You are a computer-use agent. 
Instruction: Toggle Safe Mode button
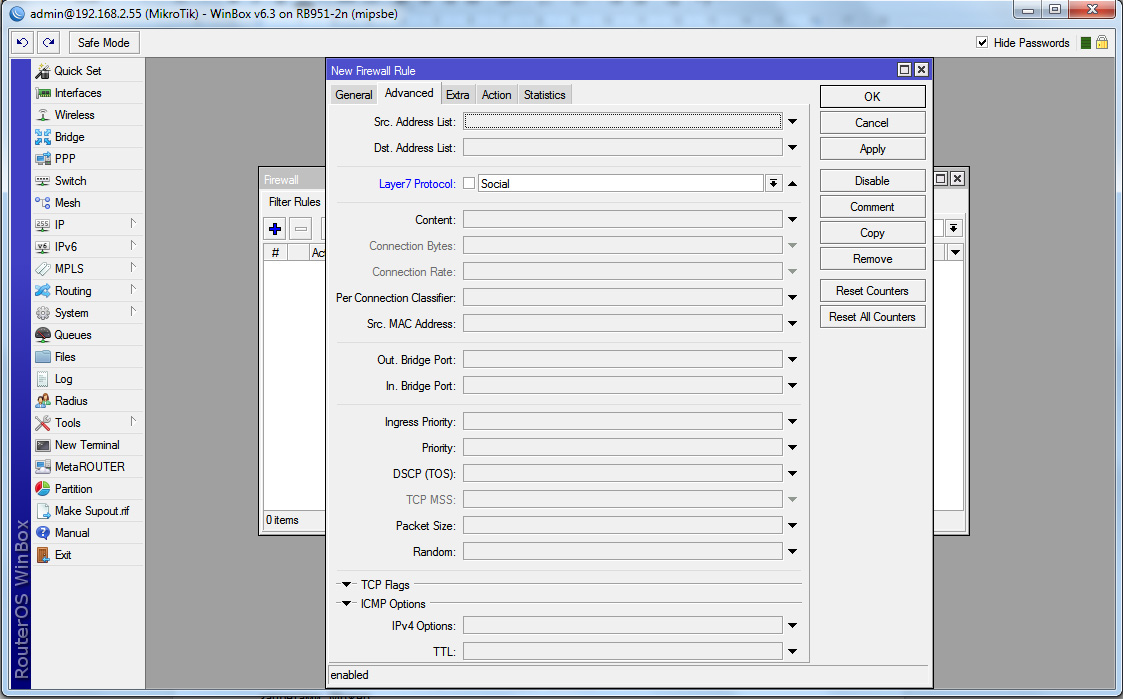[104, 43]
